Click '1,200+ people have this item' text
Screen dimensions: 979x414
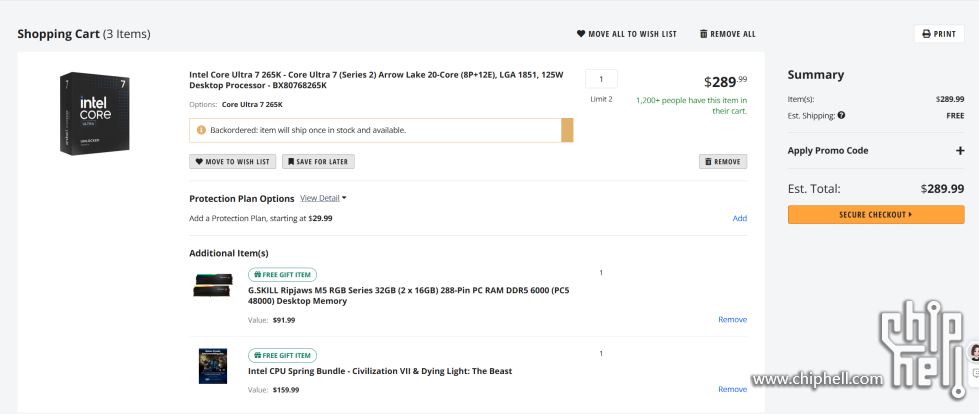pos(691,106)
